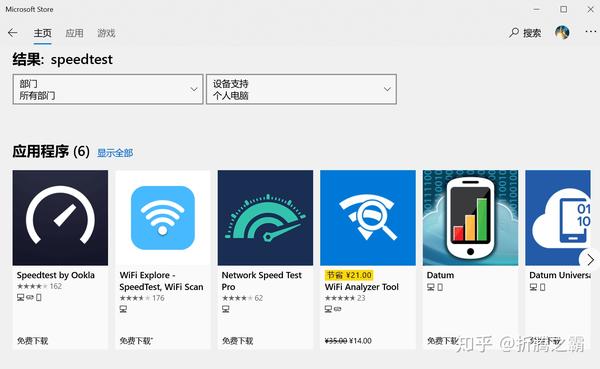
Task: Open the three-dots more menu
Action: [590, 32]
